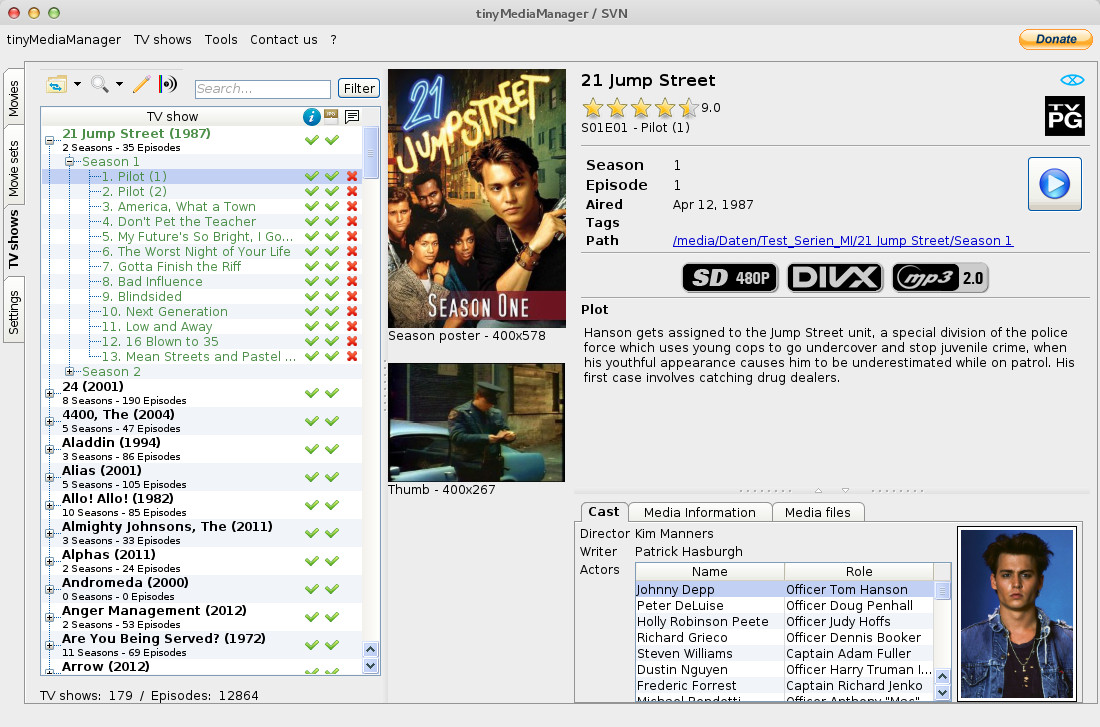
Task: Click the TV show list scroll-up arrow
Action: [370, 650]
